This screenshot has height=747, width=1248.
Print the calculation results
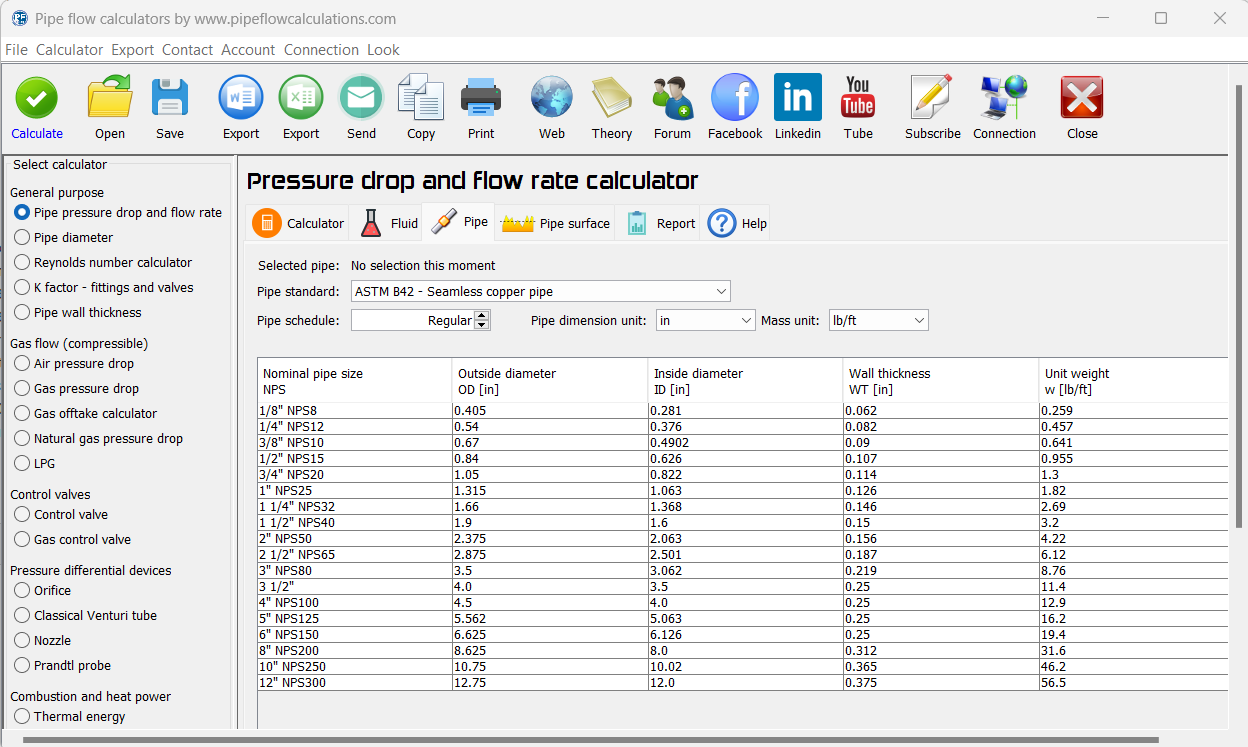(481, 107)
